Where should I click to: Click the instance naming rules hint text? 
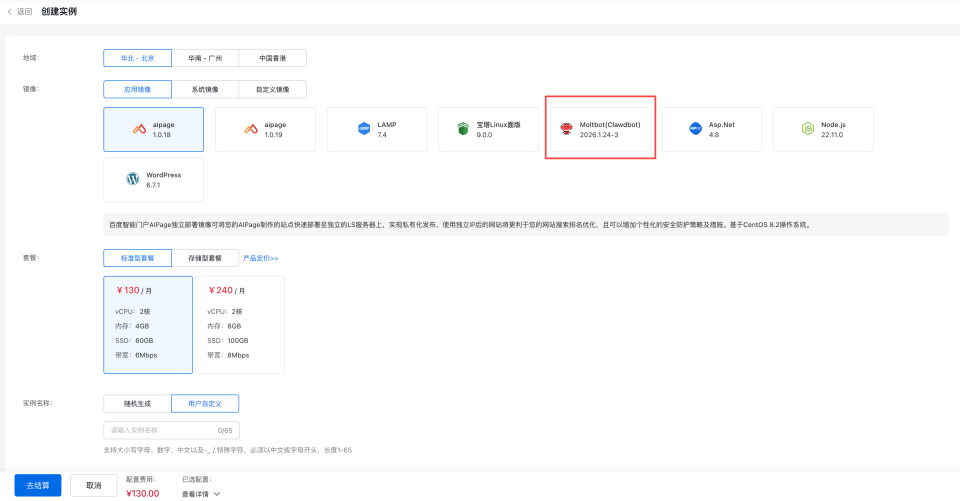tap(228, 450)
